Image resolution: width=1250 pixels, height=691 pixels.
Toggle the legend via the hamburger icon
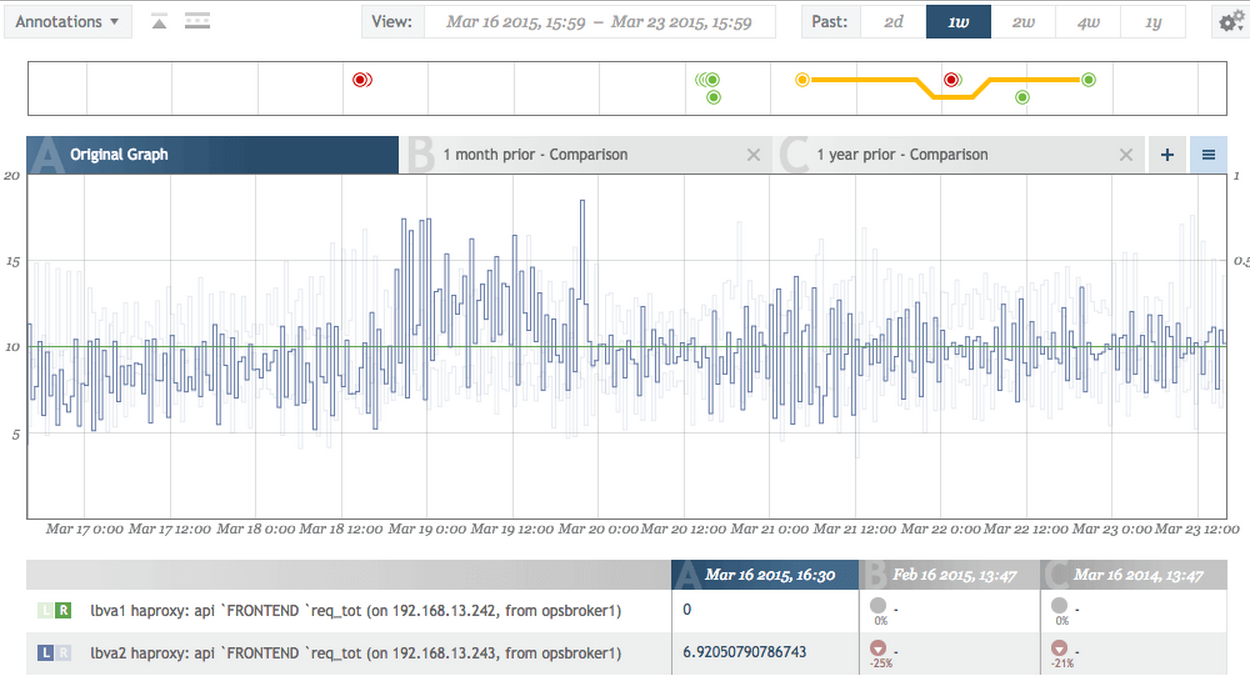tap(1208, 154)
